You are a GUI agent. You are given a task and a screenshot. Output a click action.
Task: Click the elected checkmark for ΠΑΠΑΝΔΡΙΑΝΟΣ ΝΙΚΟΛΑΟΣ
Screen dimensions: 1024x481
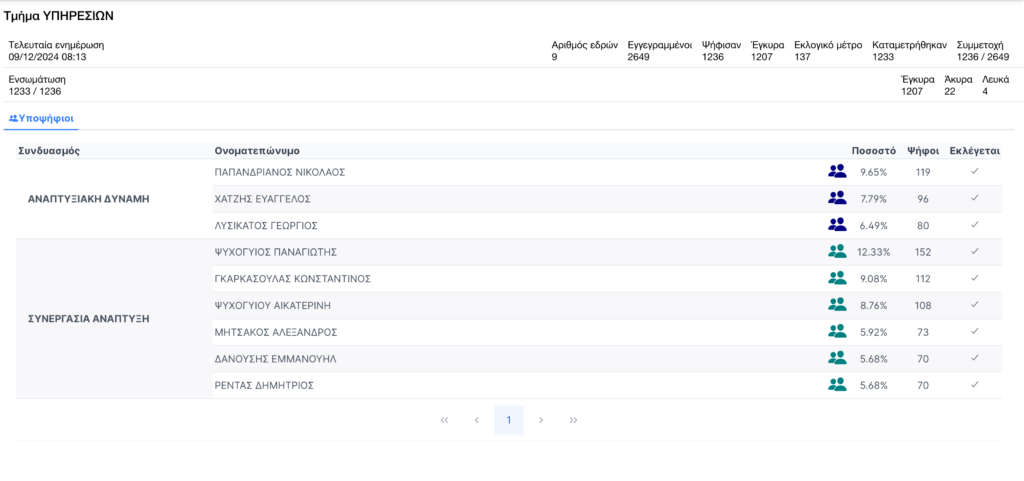pyautogui.click(x=974, y=172)
